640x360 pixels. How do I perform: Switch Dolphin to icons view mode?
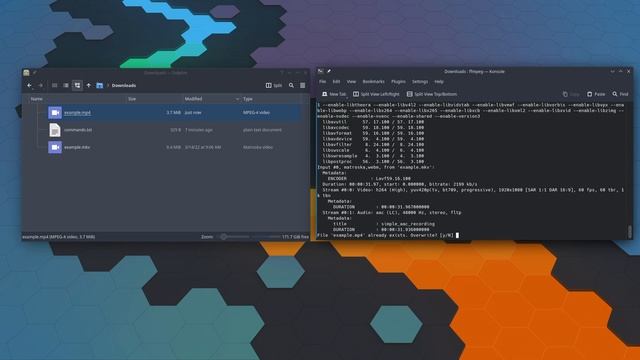pos(54,86)
